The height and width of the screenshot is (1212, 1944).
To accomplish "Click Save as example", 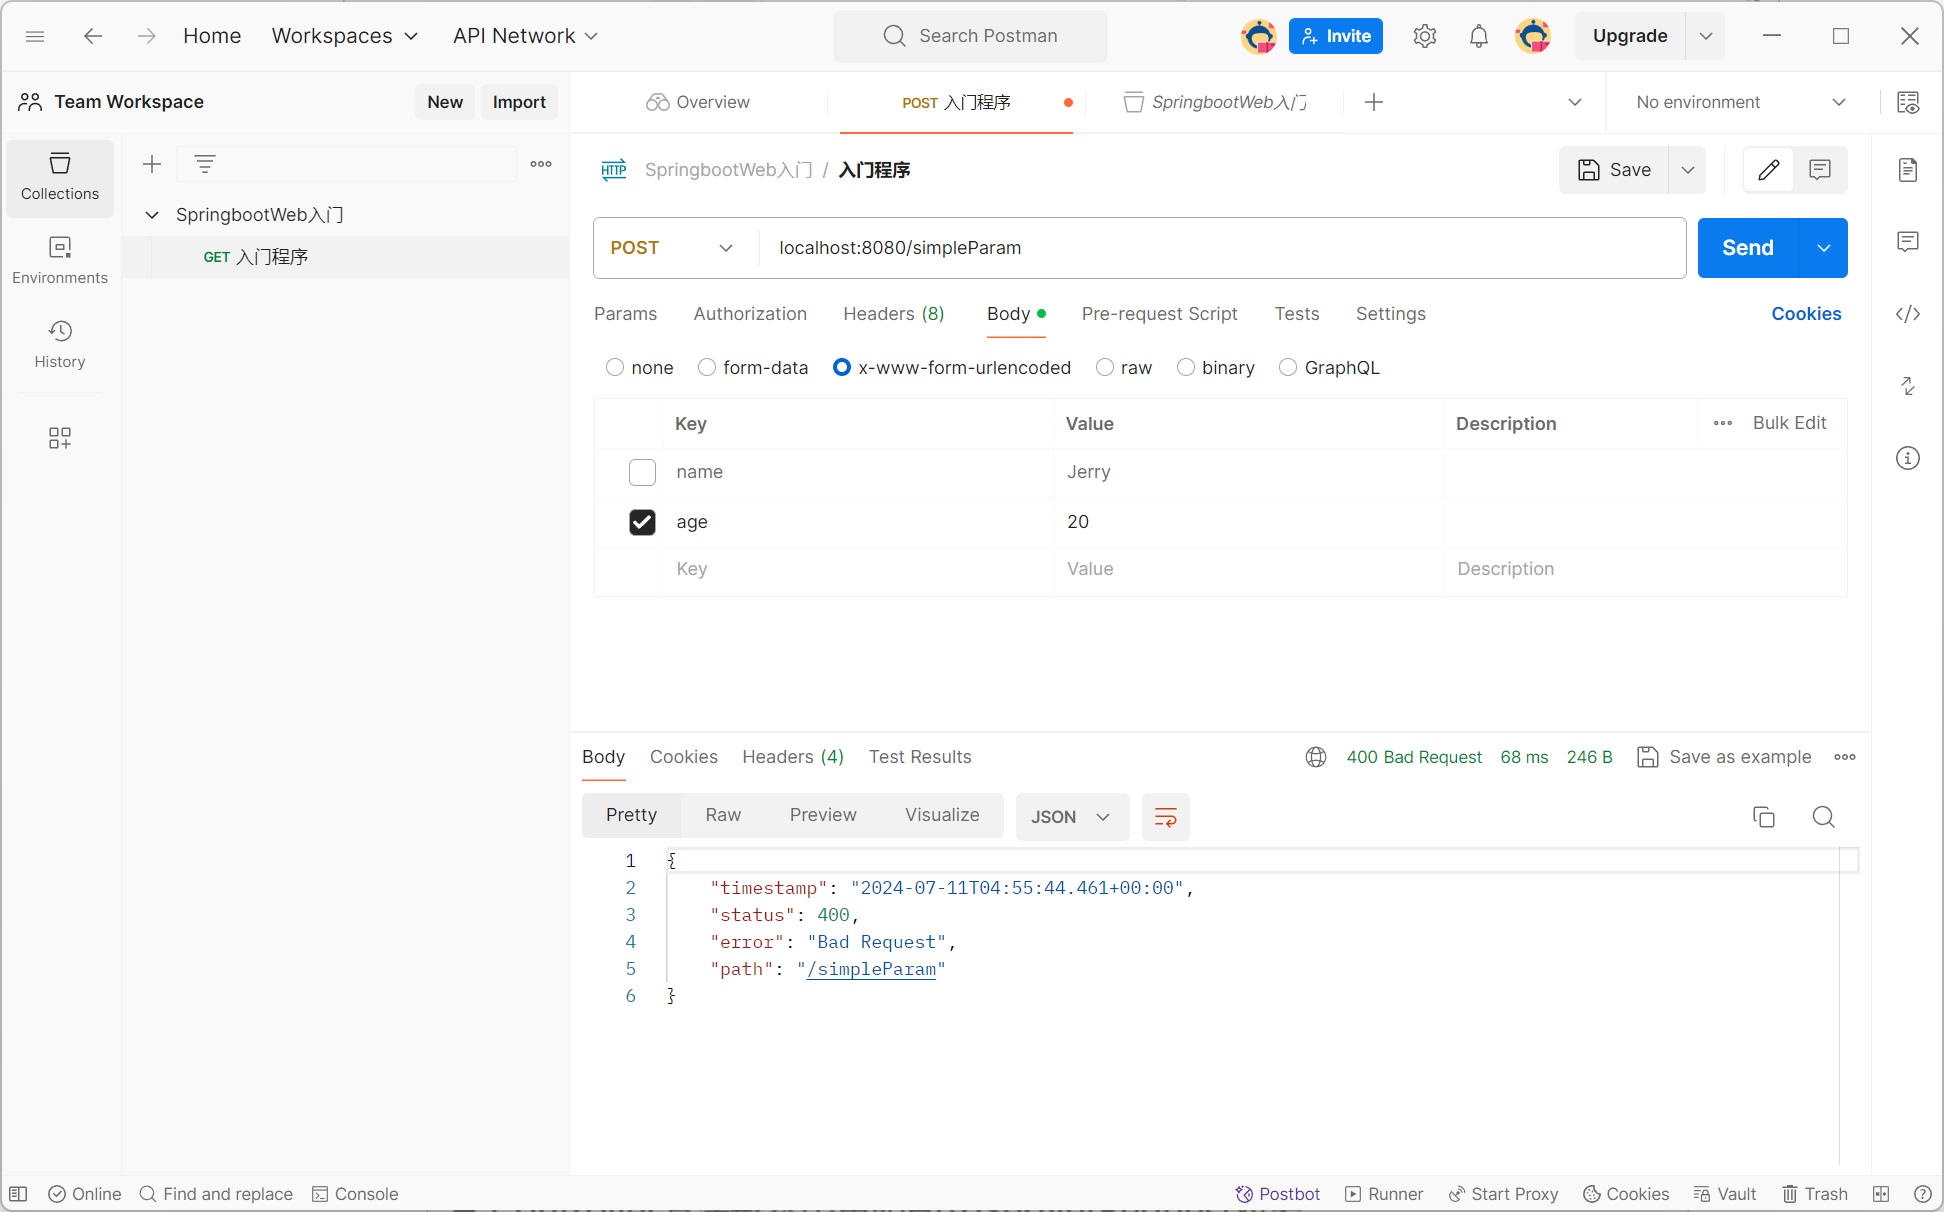I will point(1724,757).
